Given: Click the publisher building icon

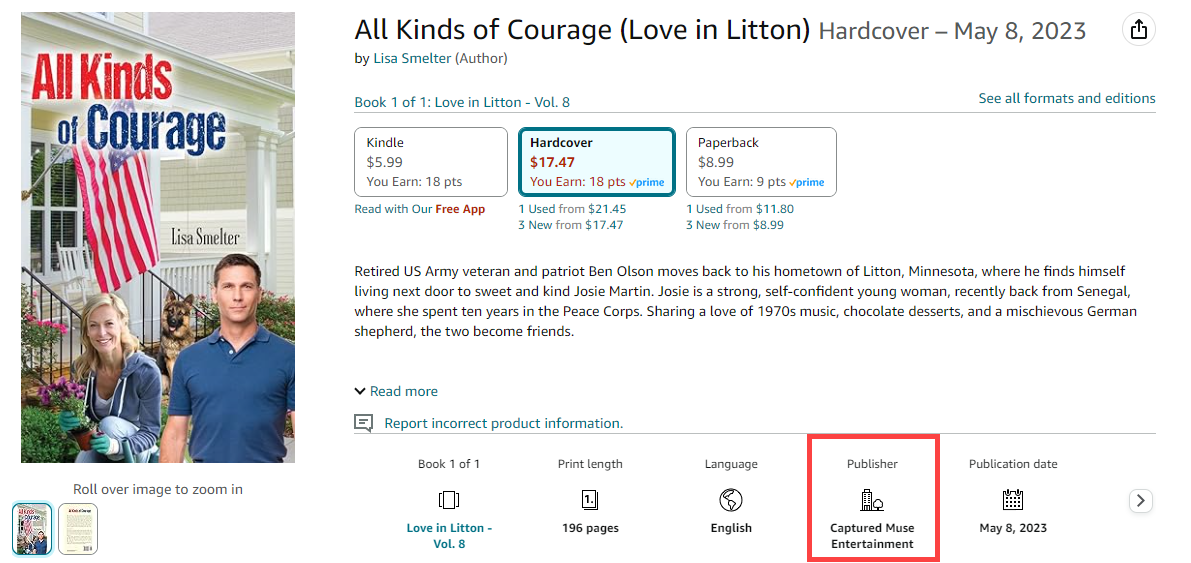Looking at the screenshot, I should (x=872, y=499).
